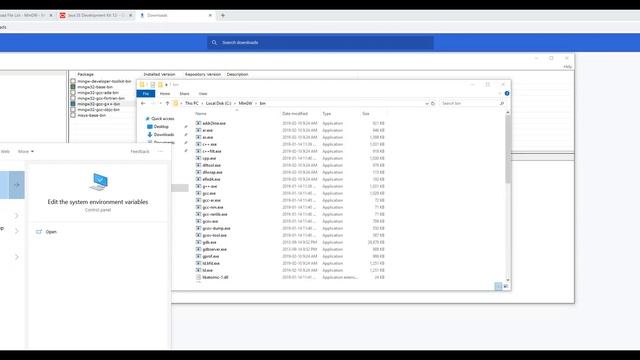Refresh the bin folder view
The image size is (640, 360).
click(433, 104)
